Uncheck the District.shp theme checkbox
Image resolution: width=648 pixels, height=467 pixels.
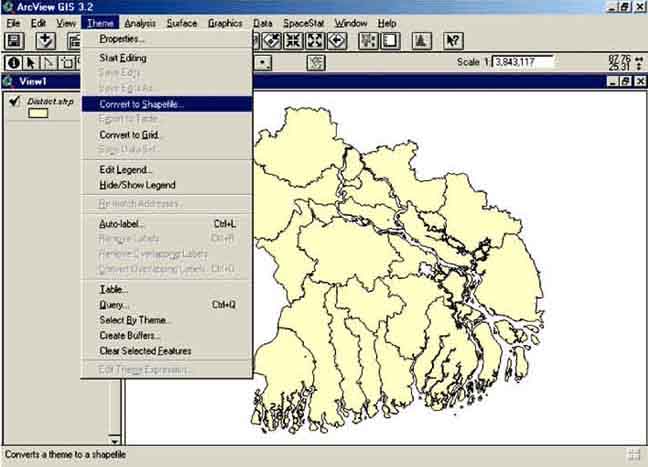pyautogui.click(x=14, y=100)
